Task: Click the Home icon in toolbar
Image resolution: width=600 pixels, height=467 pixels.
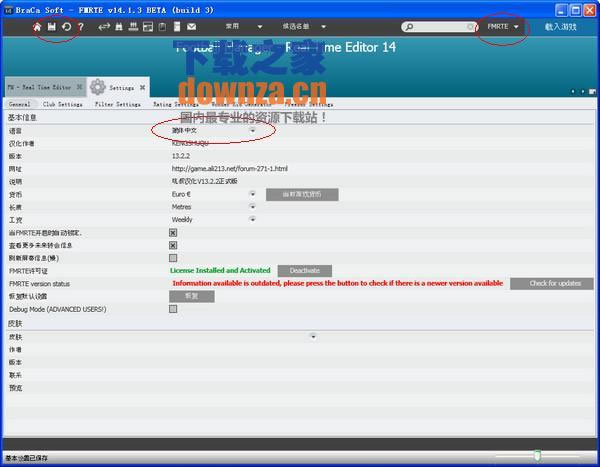Action: coord(38,26)
